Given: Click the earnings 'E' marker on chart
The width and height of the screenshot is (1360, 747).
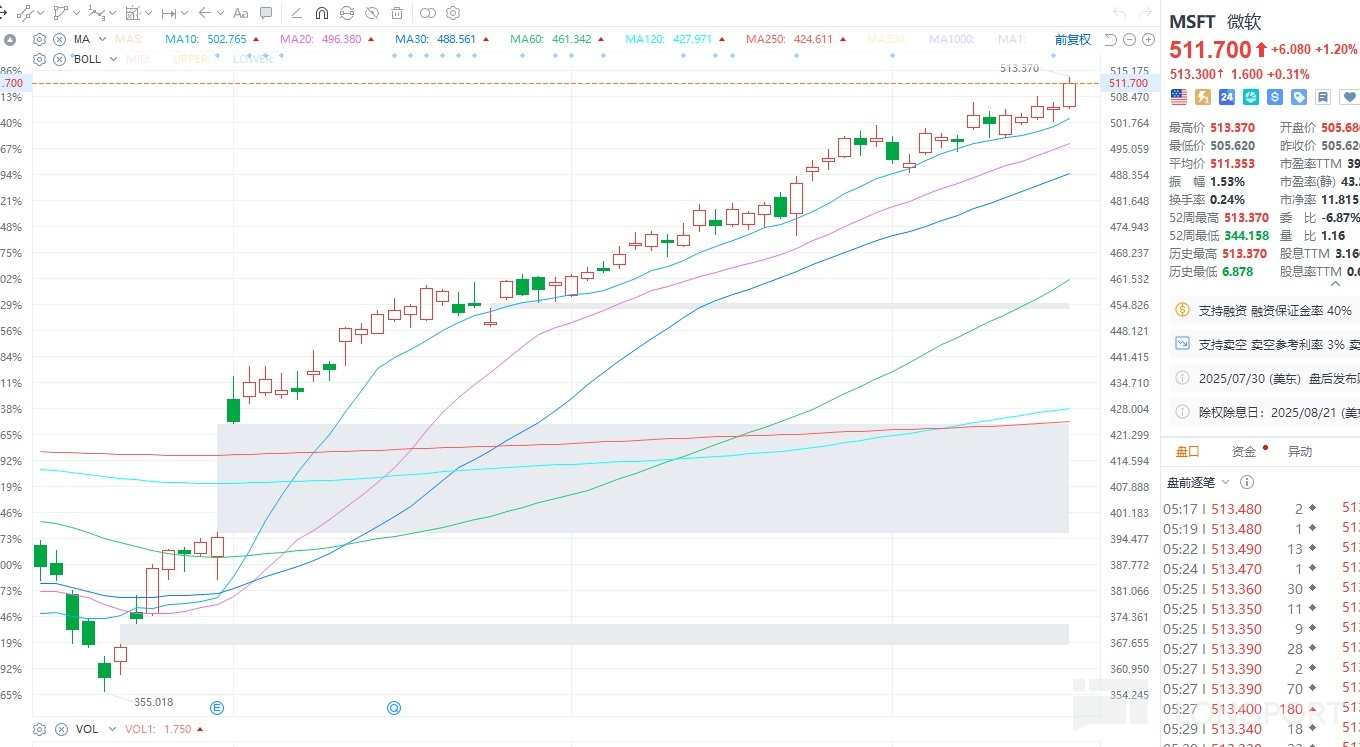Looking at the screenshot, I should pyautogui.click(x=216, y=708).
